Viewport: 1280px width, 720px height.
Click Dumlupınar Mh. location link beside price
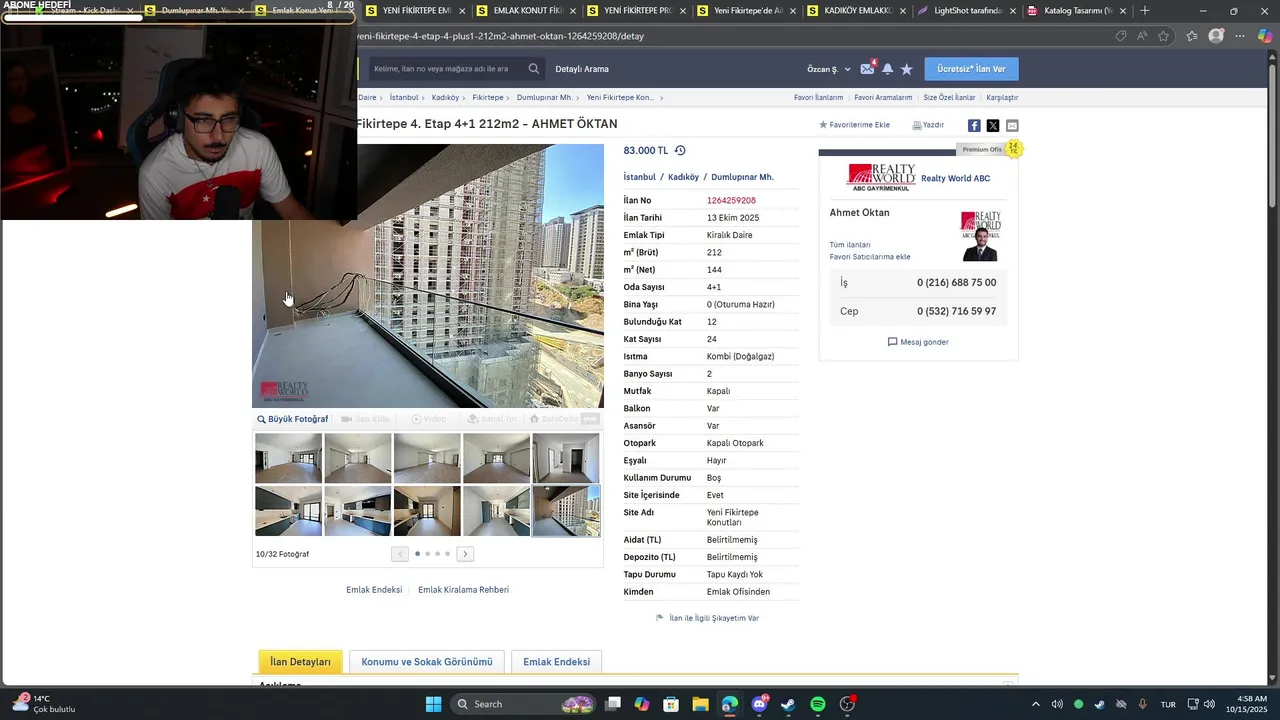(742, 177)
